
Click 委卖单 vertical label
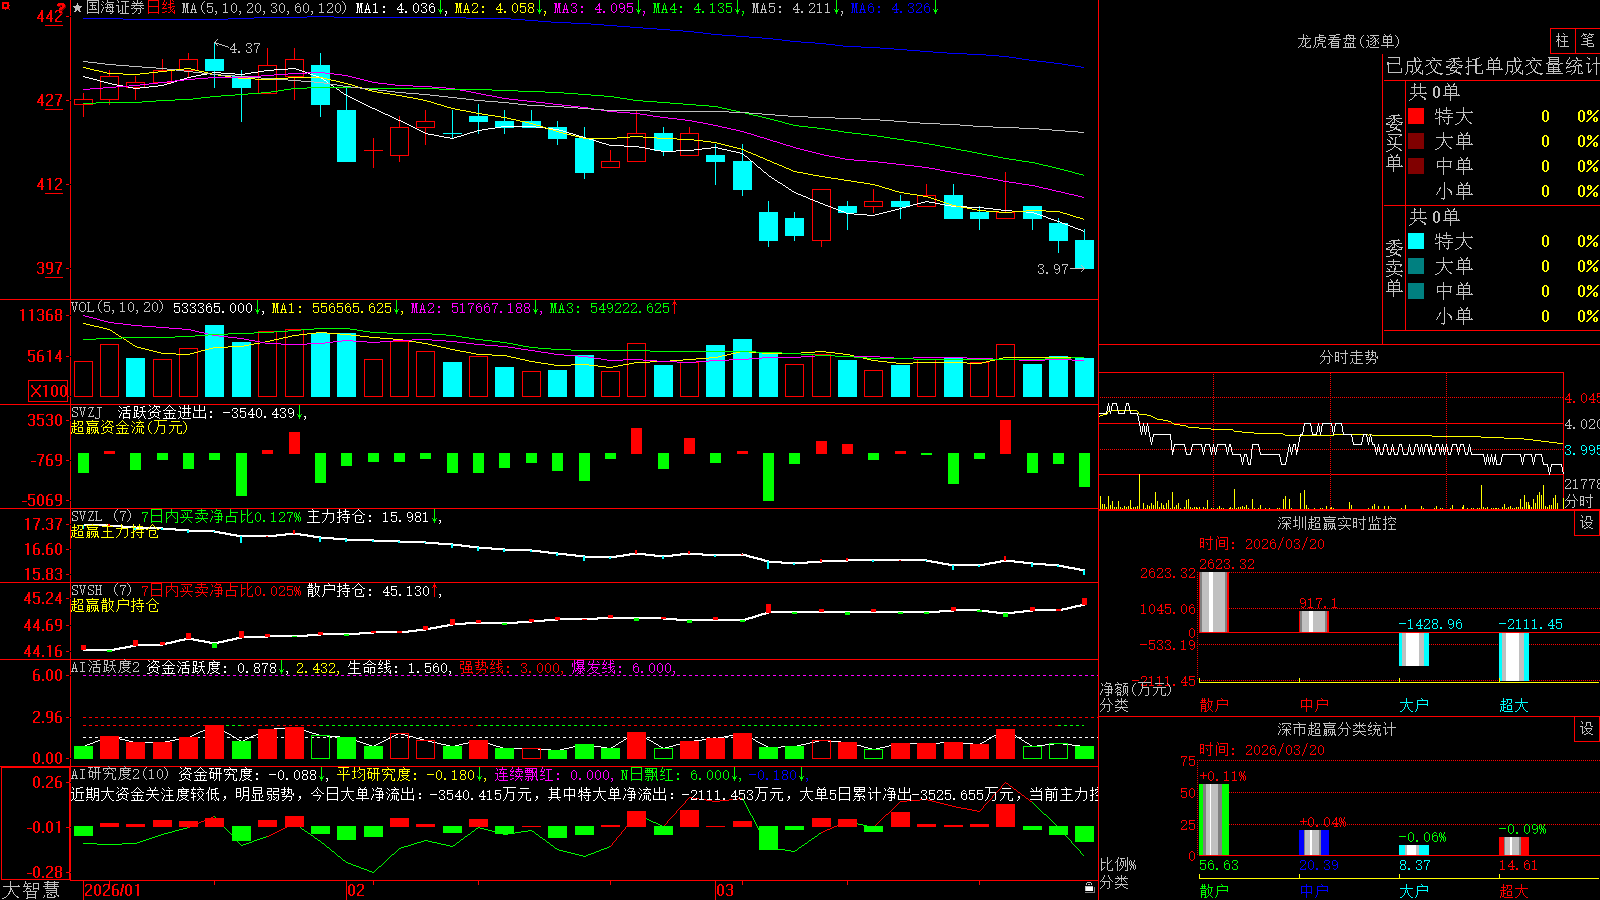click(1394, 267)
